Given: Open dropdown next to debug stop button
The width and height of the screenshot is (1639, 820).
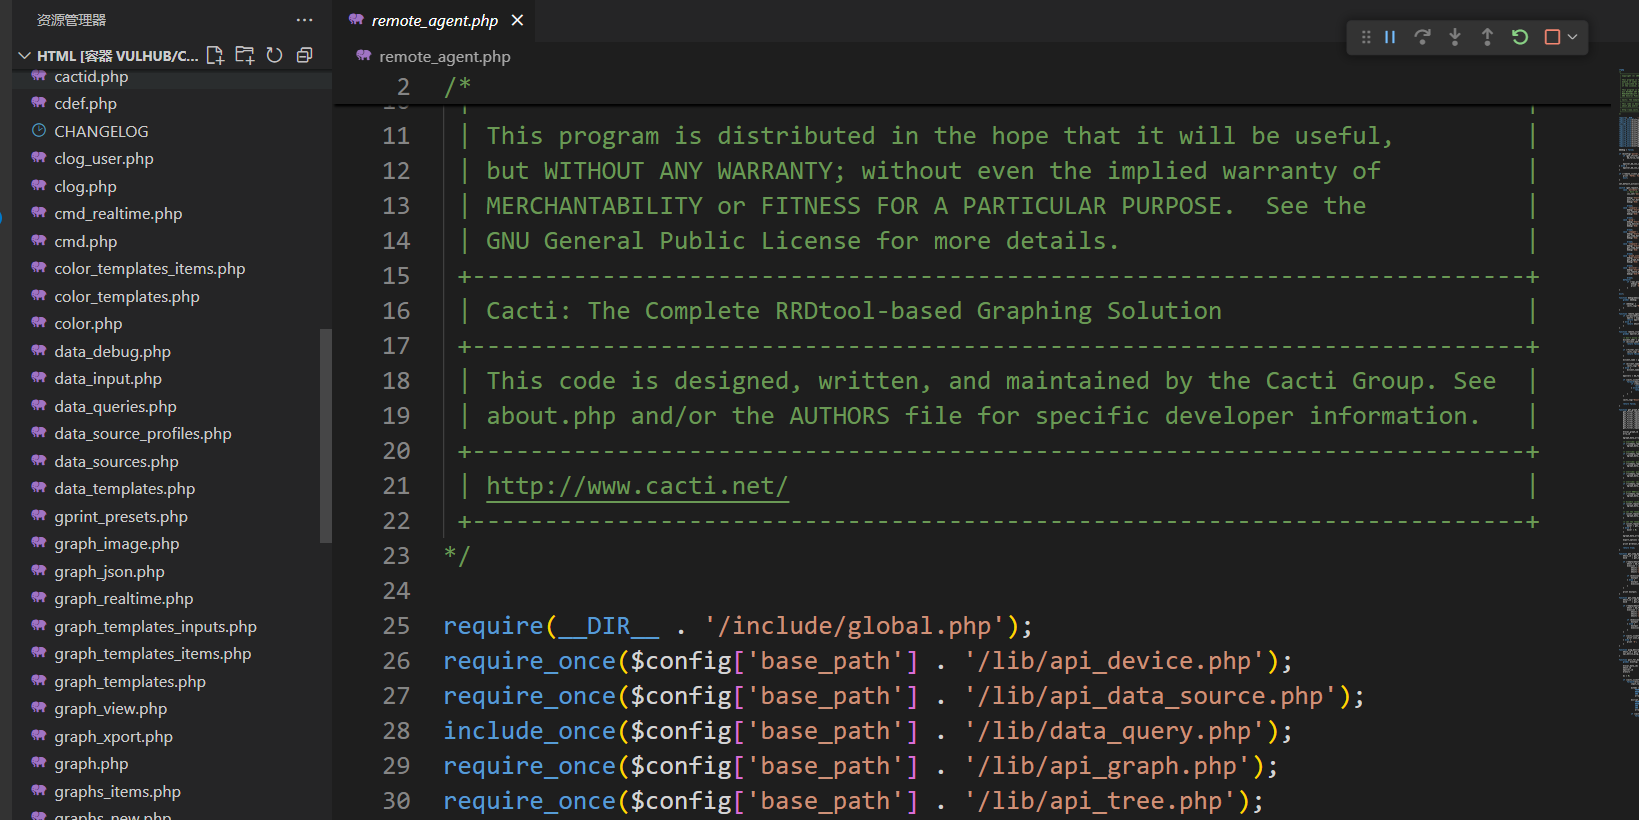Looking at the screenshot, I should [1573, 37].
